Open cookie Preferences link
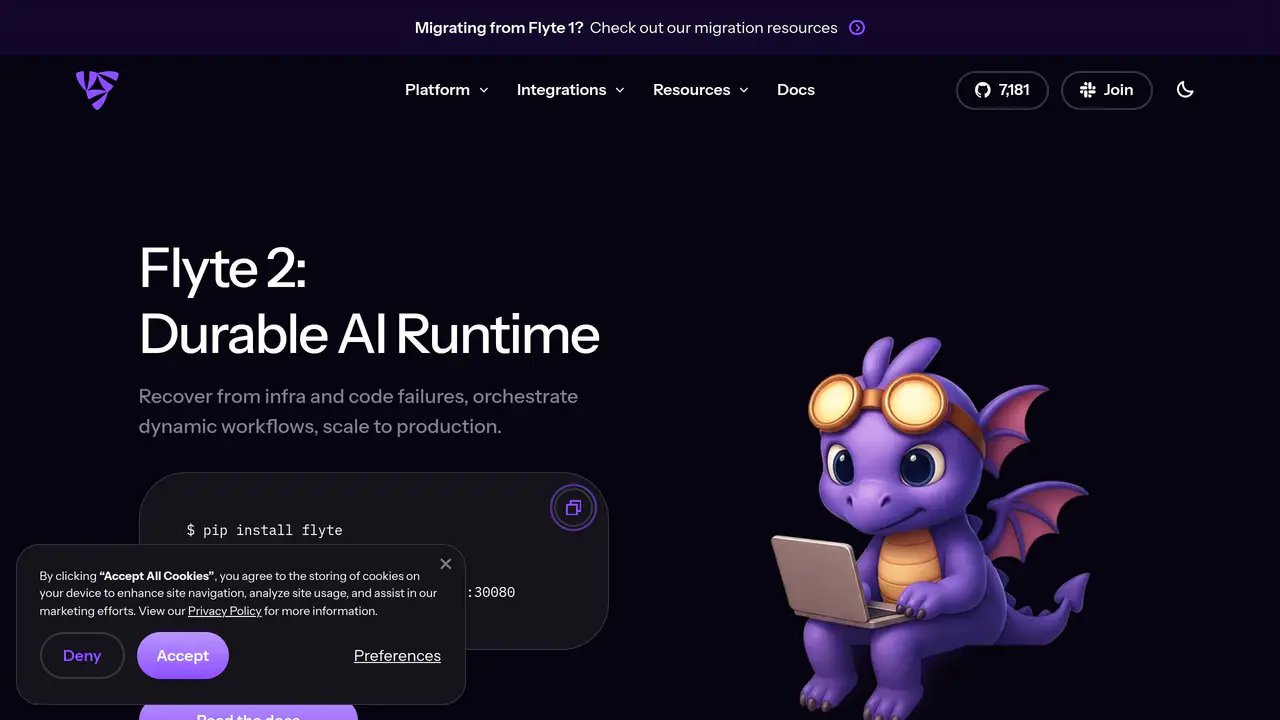This screenshot has width=1280, height=720. tap(397, 656)
